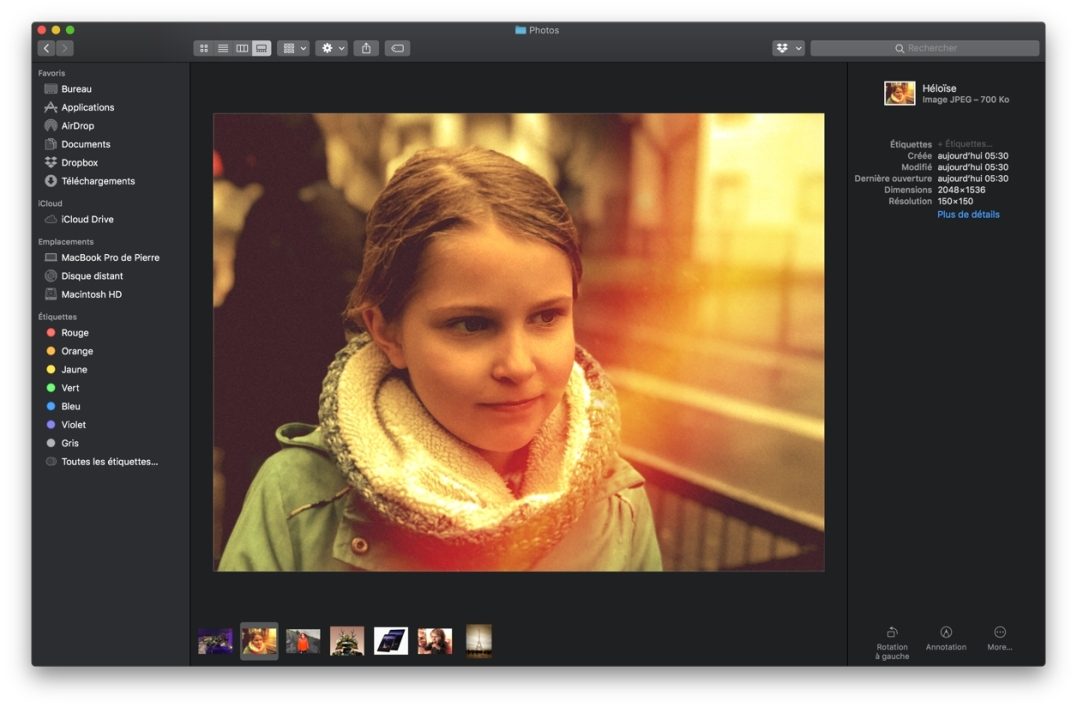Viewport: 1077px width, 708px height.
Task: Click the More… actions icon
Action: tap(1000, 632)
